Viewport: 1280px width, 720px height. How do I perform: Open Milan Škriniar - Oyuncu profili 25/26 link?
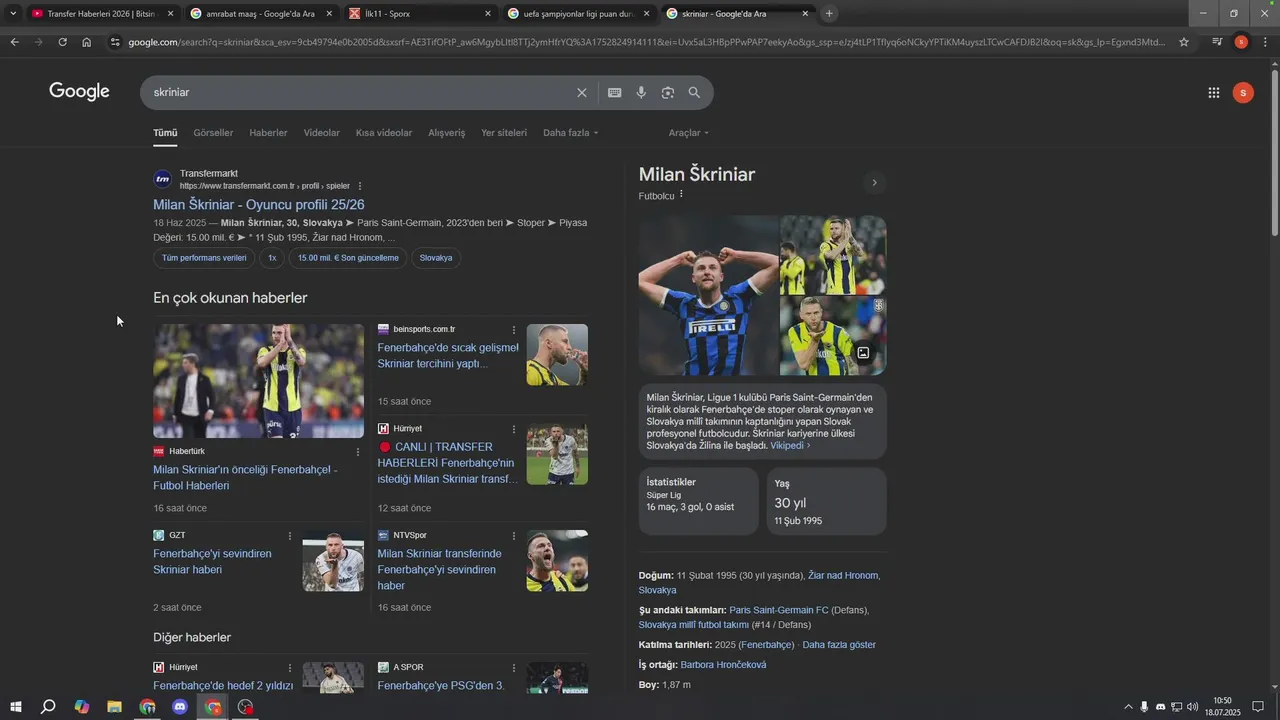pyautogui.click(x=258, y=205)
